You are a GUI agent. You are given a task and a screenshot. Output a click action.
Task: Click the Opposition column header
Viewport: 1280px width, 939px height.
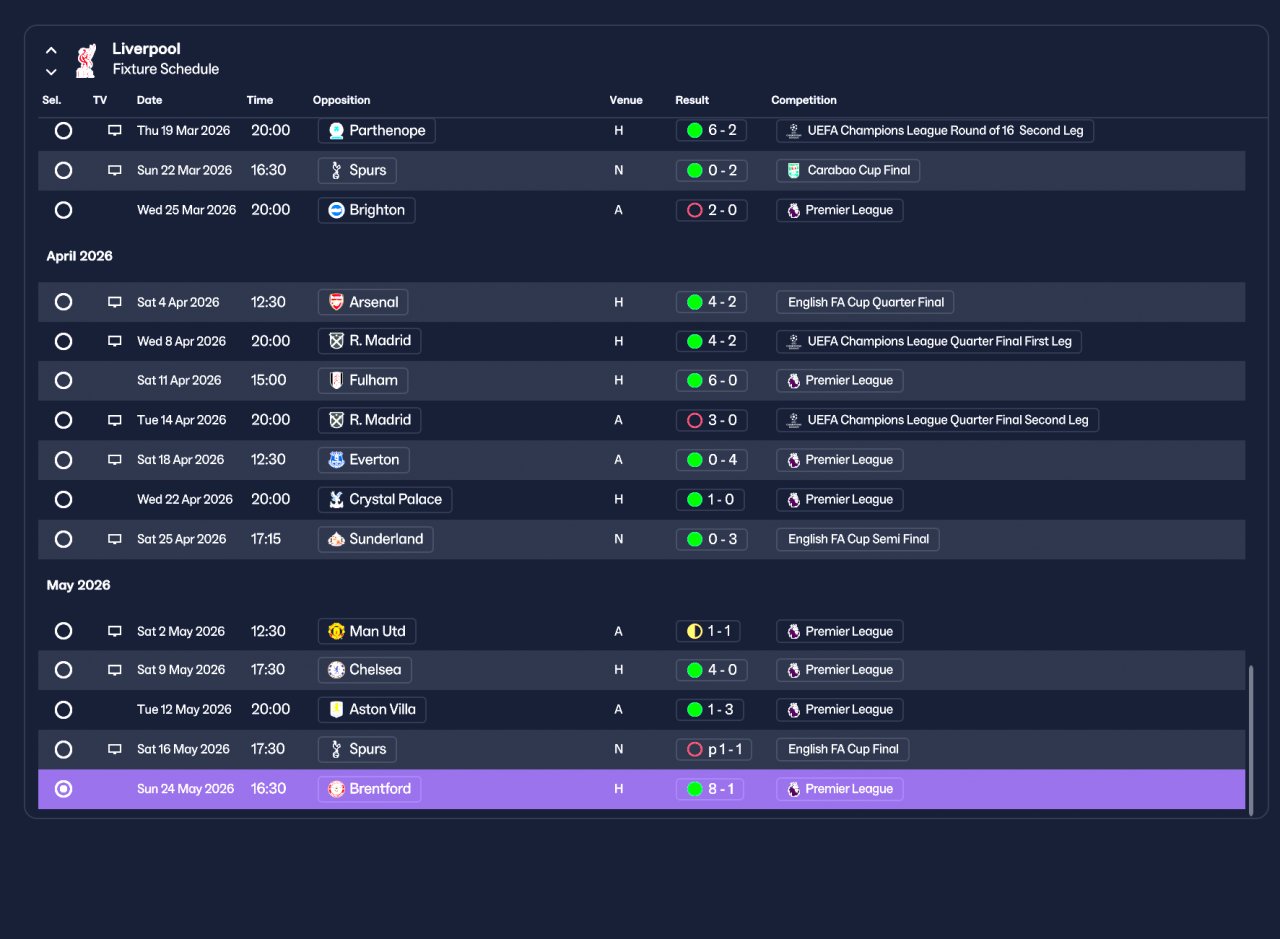[x=341, y=100]
